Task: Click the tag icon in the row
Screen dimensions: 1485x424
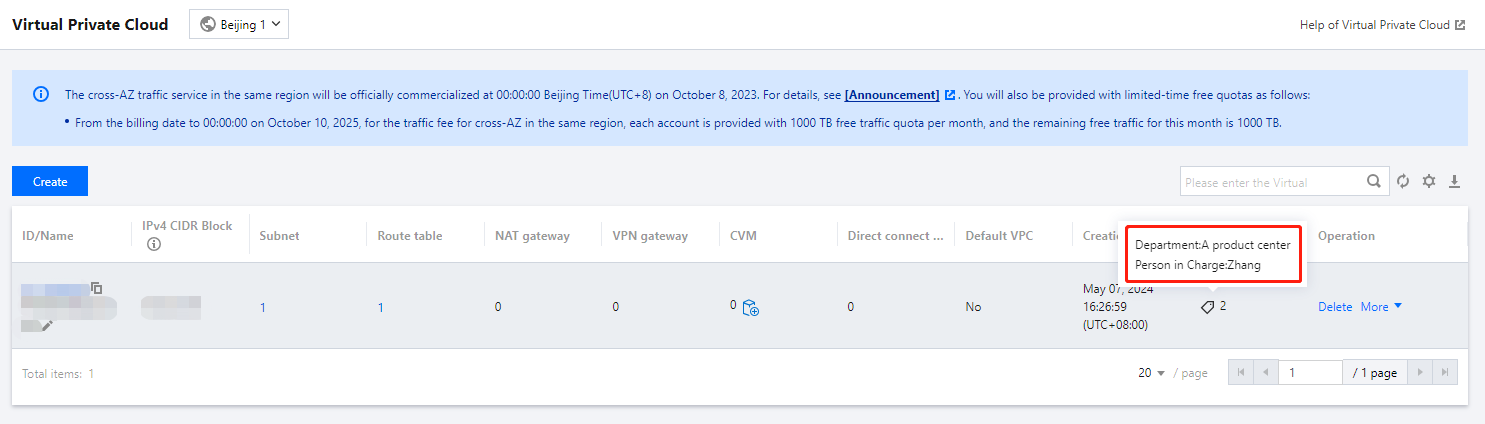Action: (1208, 307)
